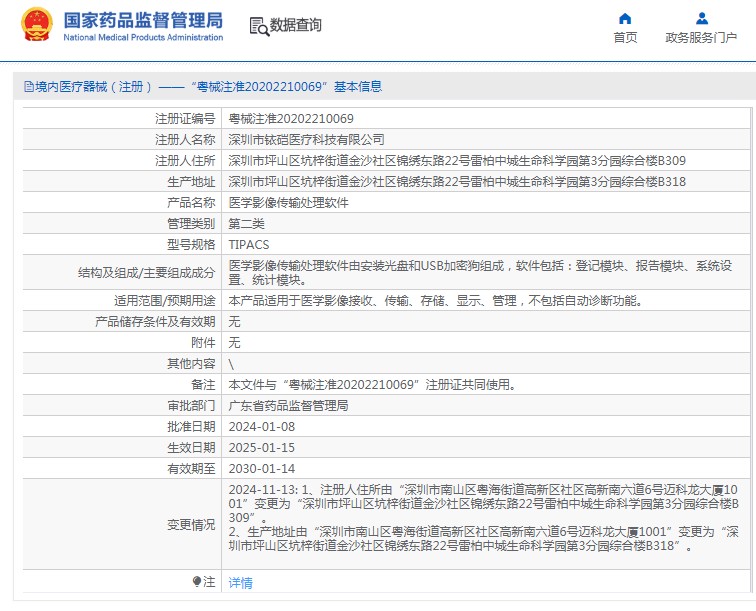The width and height of the screenshot is (756, 611).
Task: Select change item 2、生产地址由 text
Action: click(x=484, y=539)
